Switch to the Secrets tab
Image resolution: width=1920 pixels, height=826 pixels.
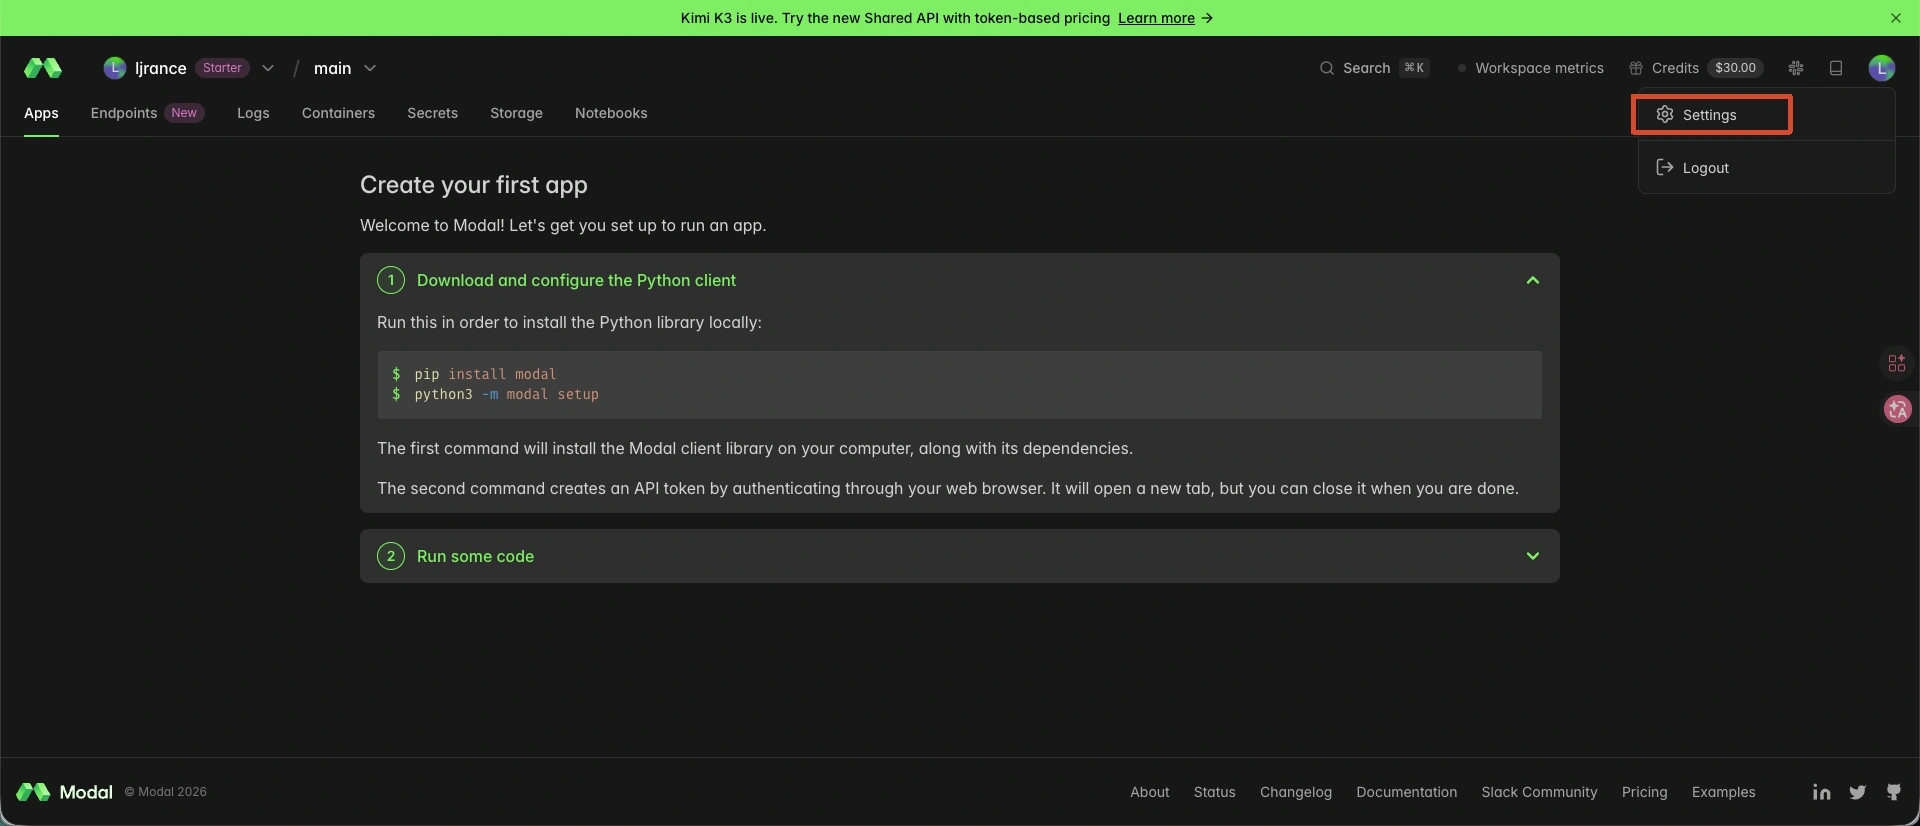(432, 113)
